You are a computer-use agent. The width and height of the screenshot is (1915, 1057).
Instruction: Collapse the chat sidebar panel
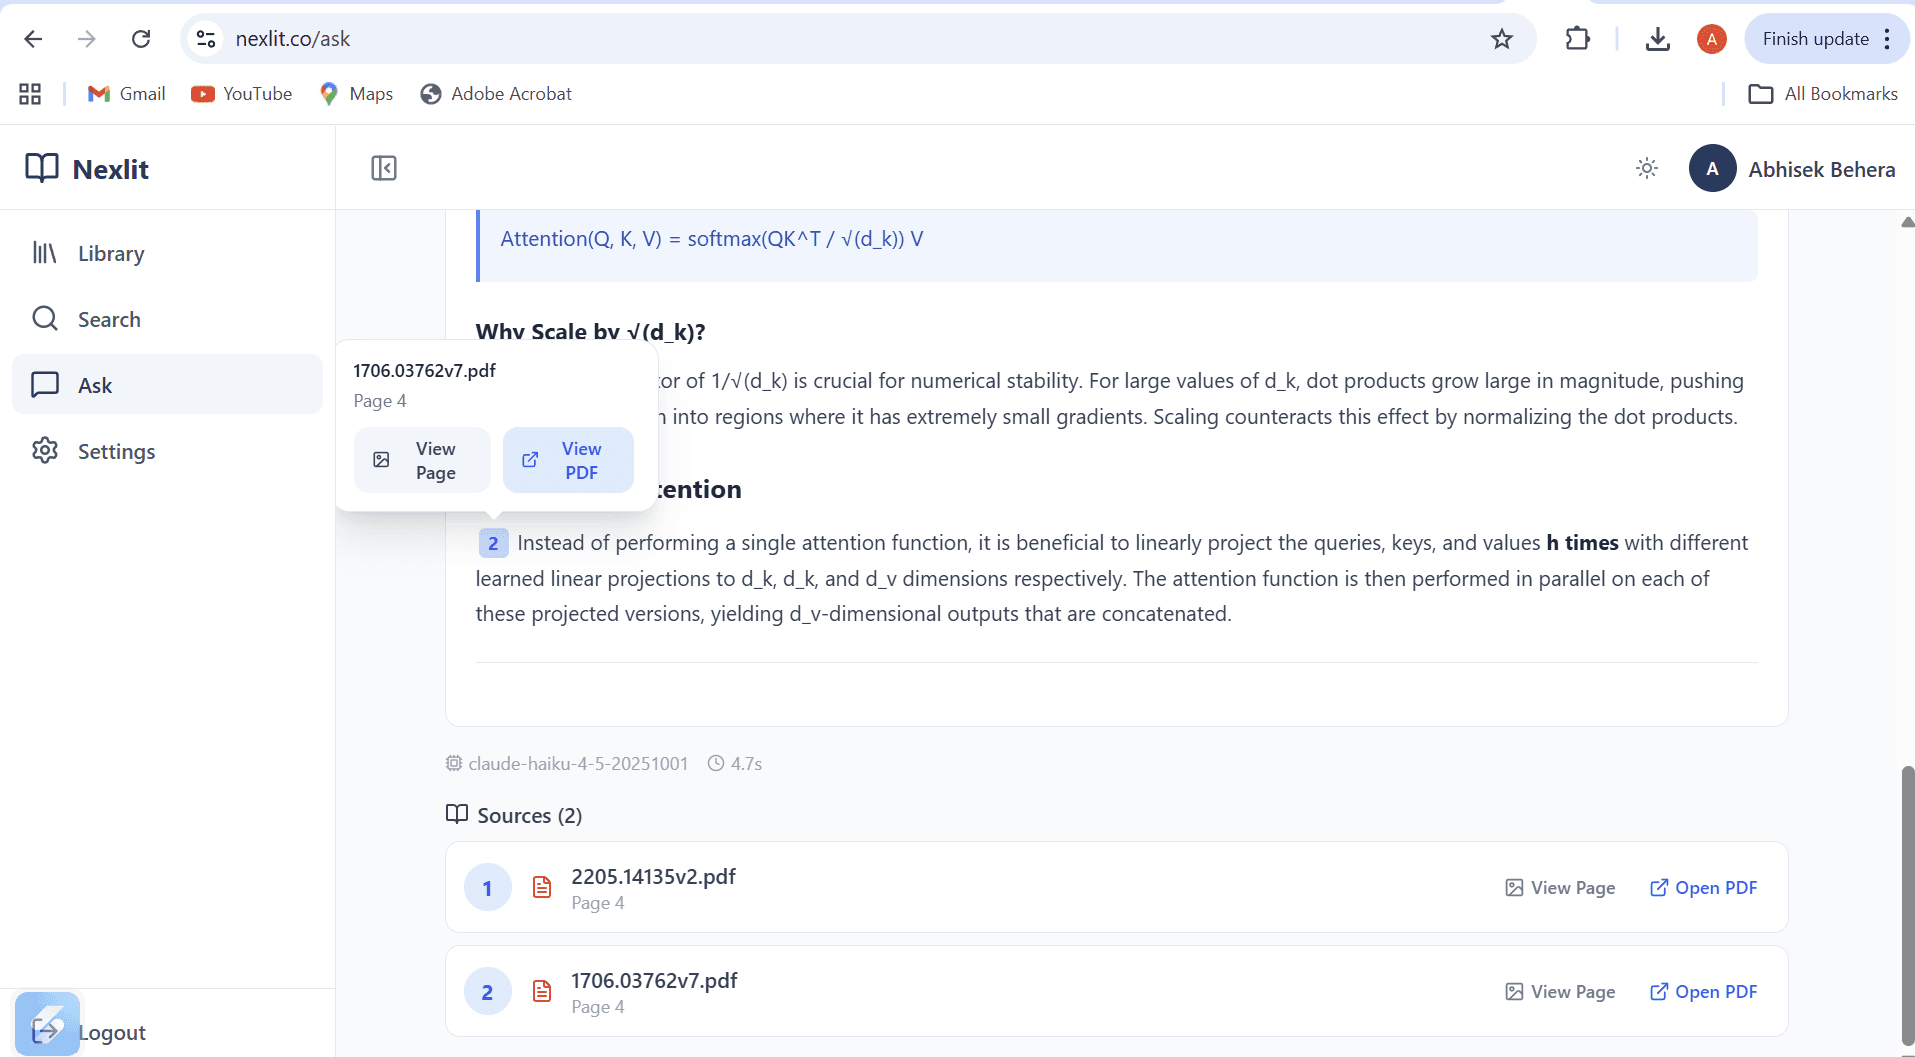[x=384, y=168]
